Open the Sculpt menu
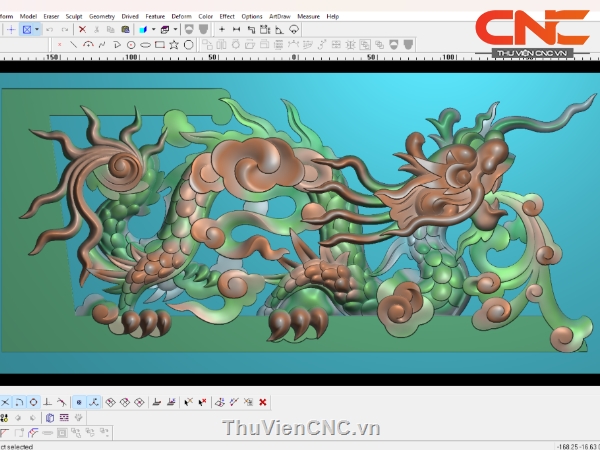The height and width of the screenshot is (450, 600). (74, 16)
